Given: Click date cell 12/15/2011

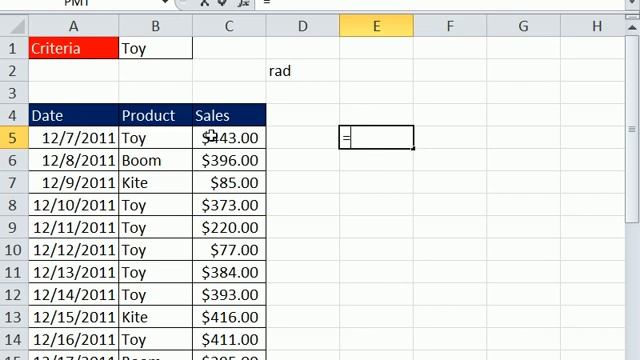Looking at the screenshot, I should click(73, 318).
